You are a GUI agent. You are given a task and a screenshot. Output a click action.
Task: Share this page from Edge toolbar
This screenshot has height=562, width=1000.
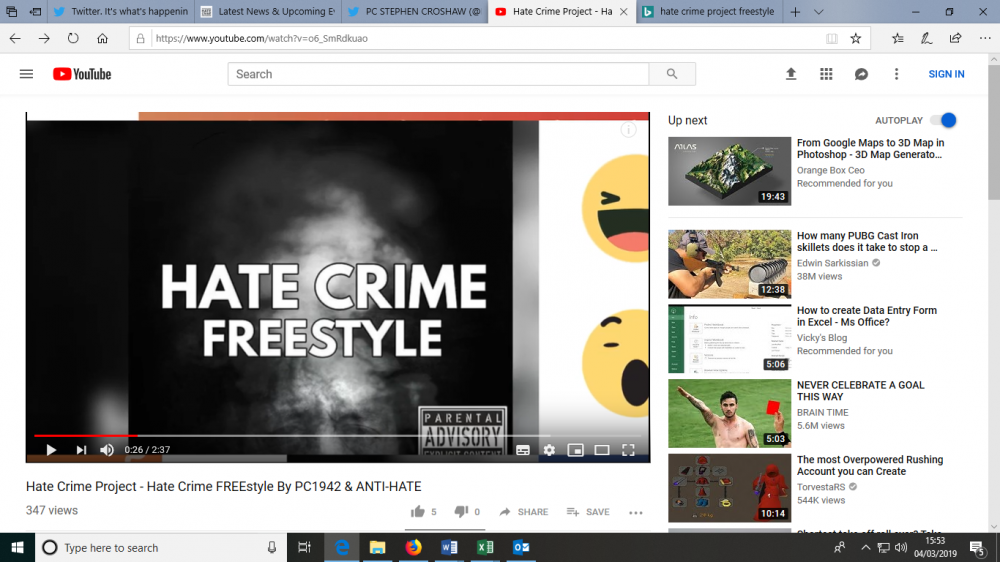955,38
